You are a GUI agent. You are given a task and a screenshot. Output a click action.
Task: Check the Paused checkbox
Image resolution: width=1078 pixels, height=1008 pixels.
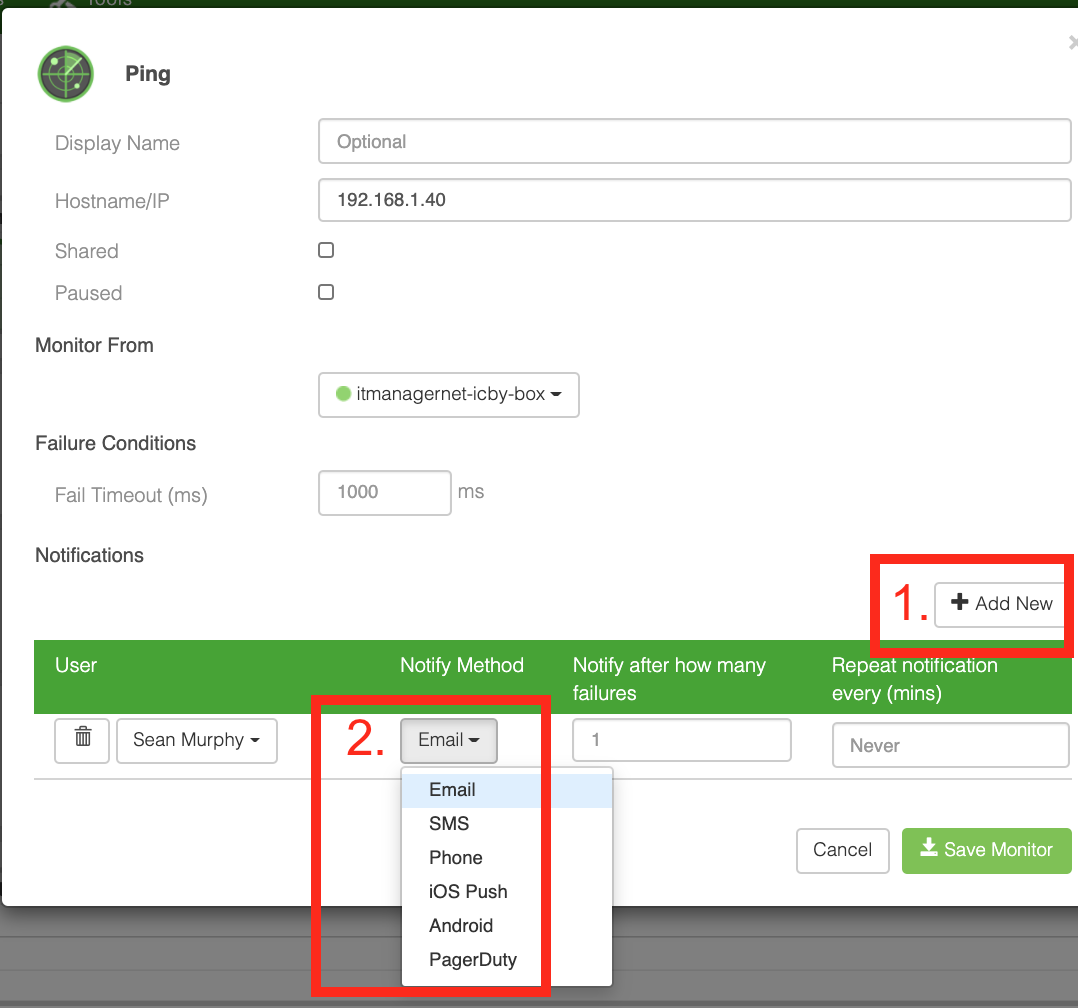325,292
